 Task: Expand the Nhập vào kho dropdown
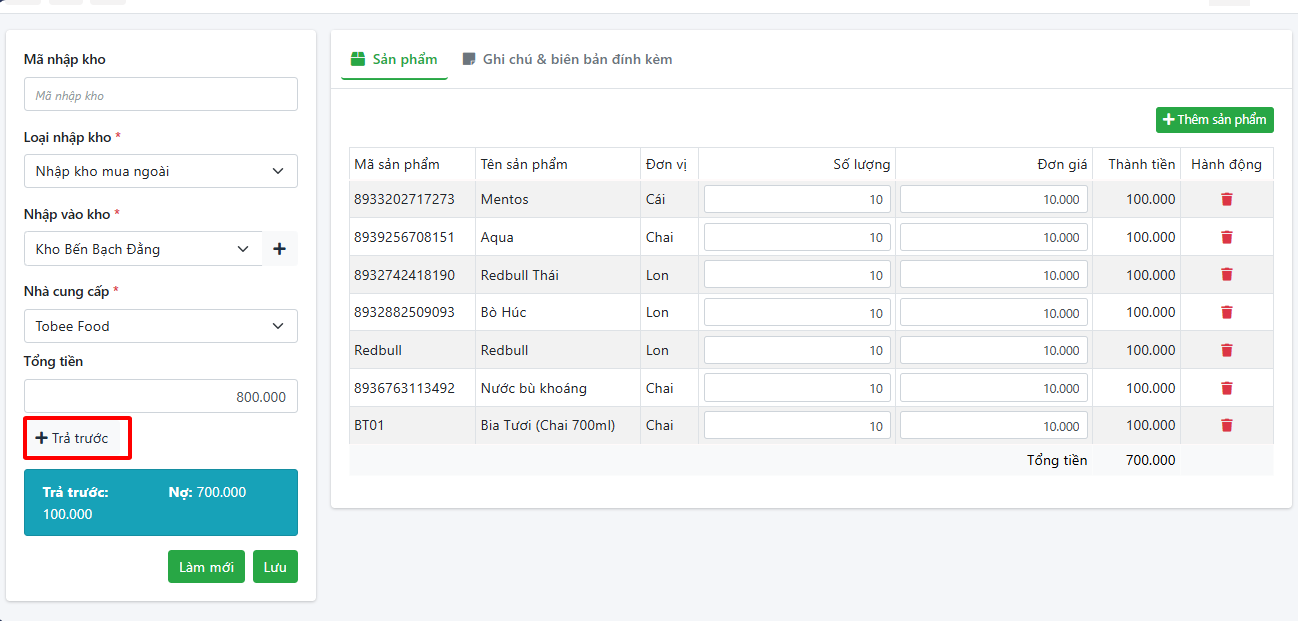[x=142, y=249]
